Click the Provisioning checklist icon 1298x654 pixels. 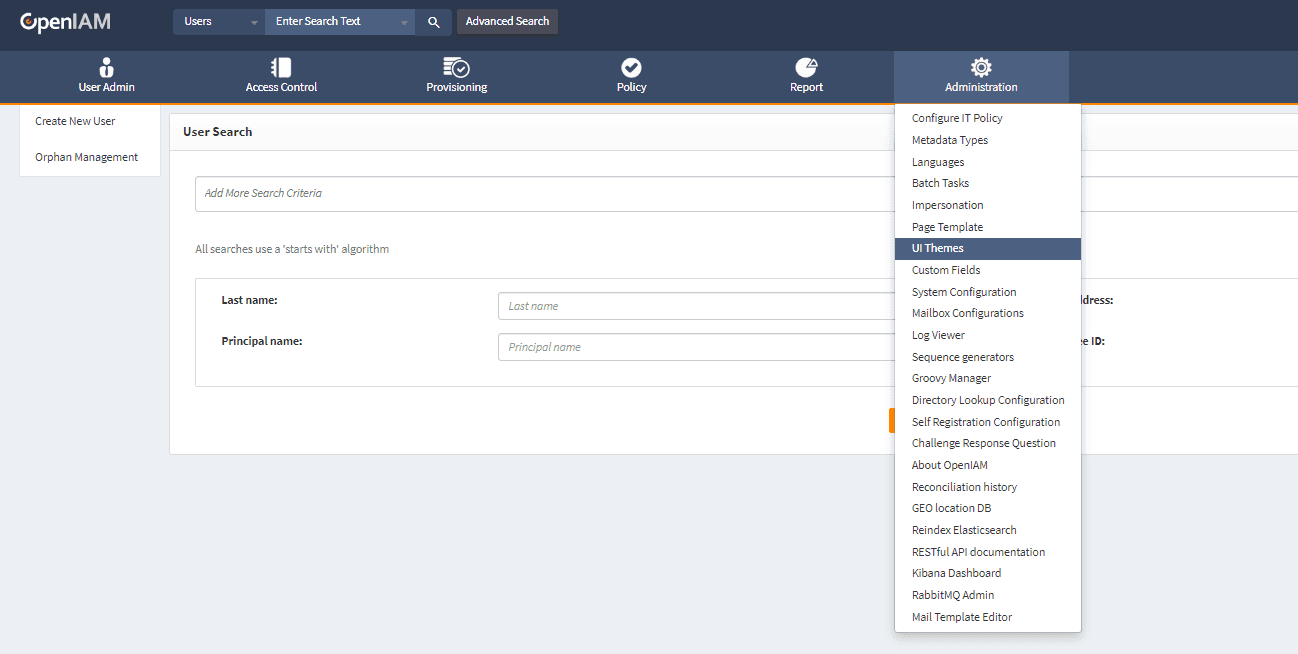coord(456,67)
